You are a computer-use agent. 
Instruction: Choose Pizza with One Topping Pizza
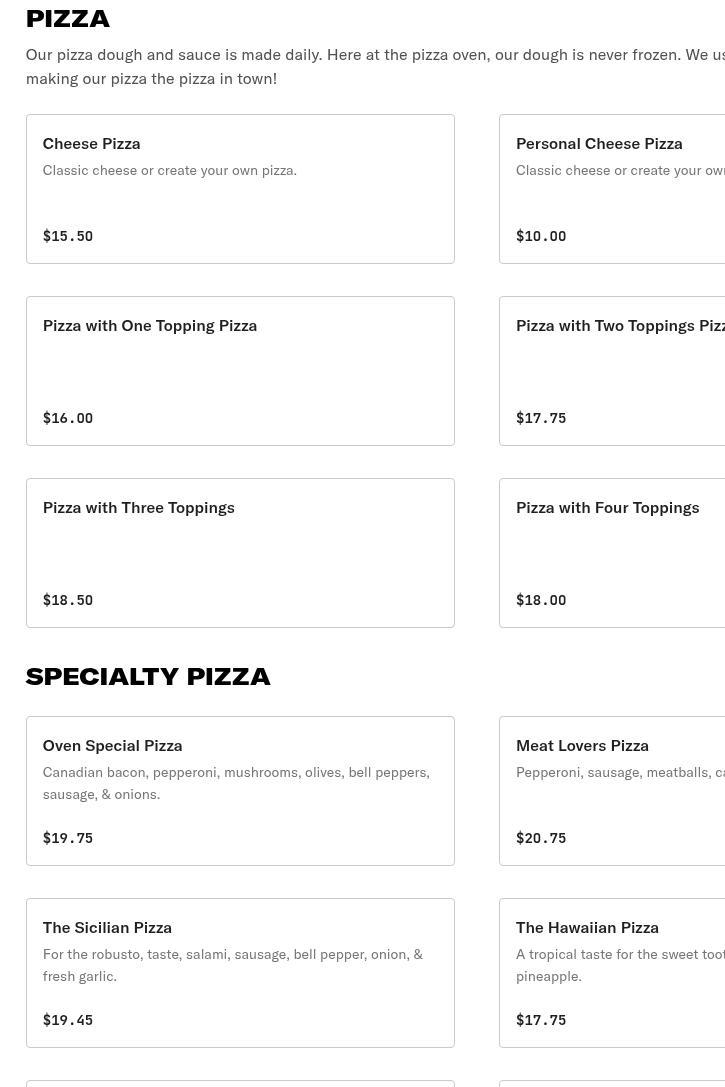[x=149, y=325]
